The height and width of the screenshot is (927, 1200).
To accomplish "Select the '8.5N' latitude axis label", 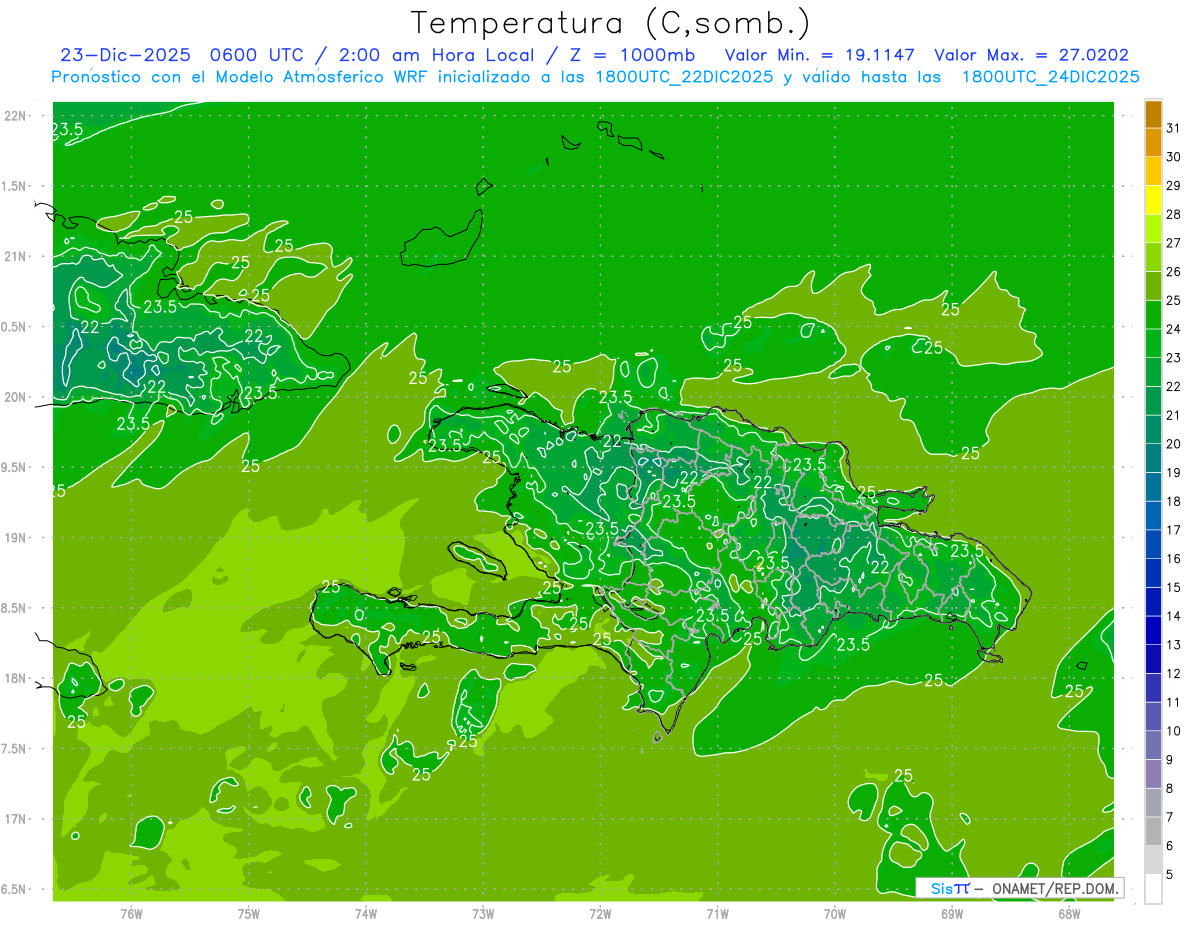I will click(x=15, y=608).
